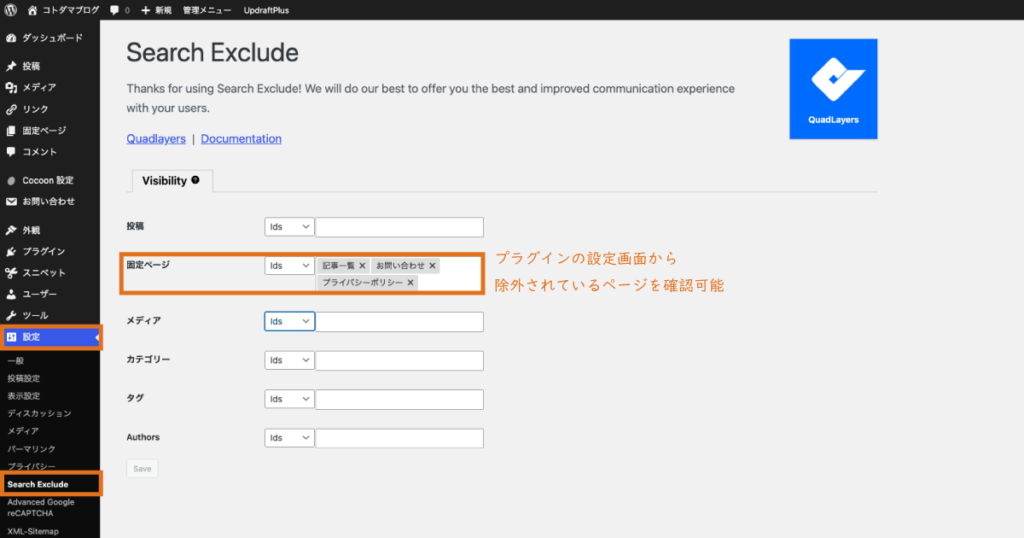
Task: Select the Visibility tab
Action: coord(172,181)
